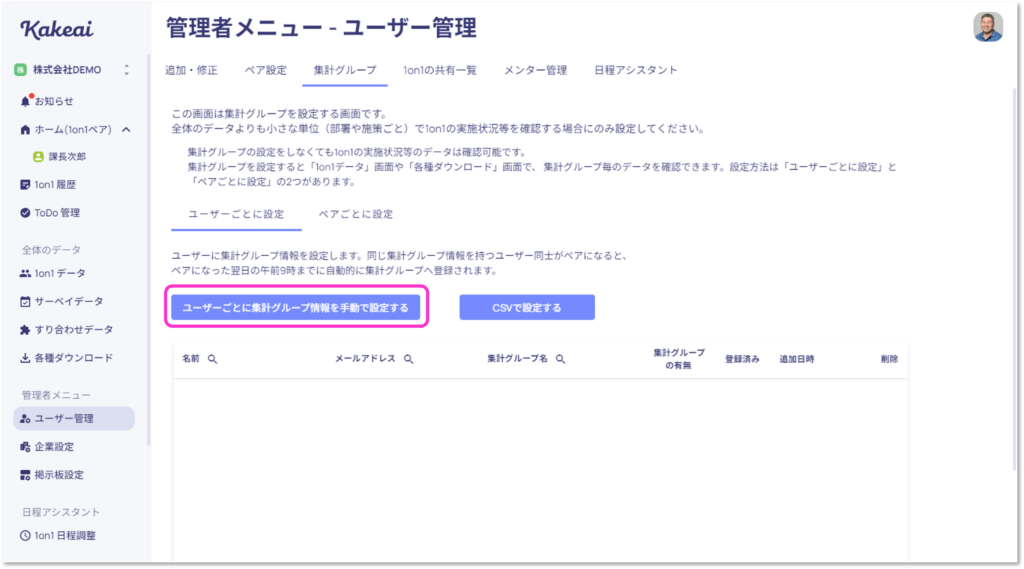Click the ToDo 管理 checkmark icon
Image resolution: width=1024 pixels, height=569 pixels.
25,212
